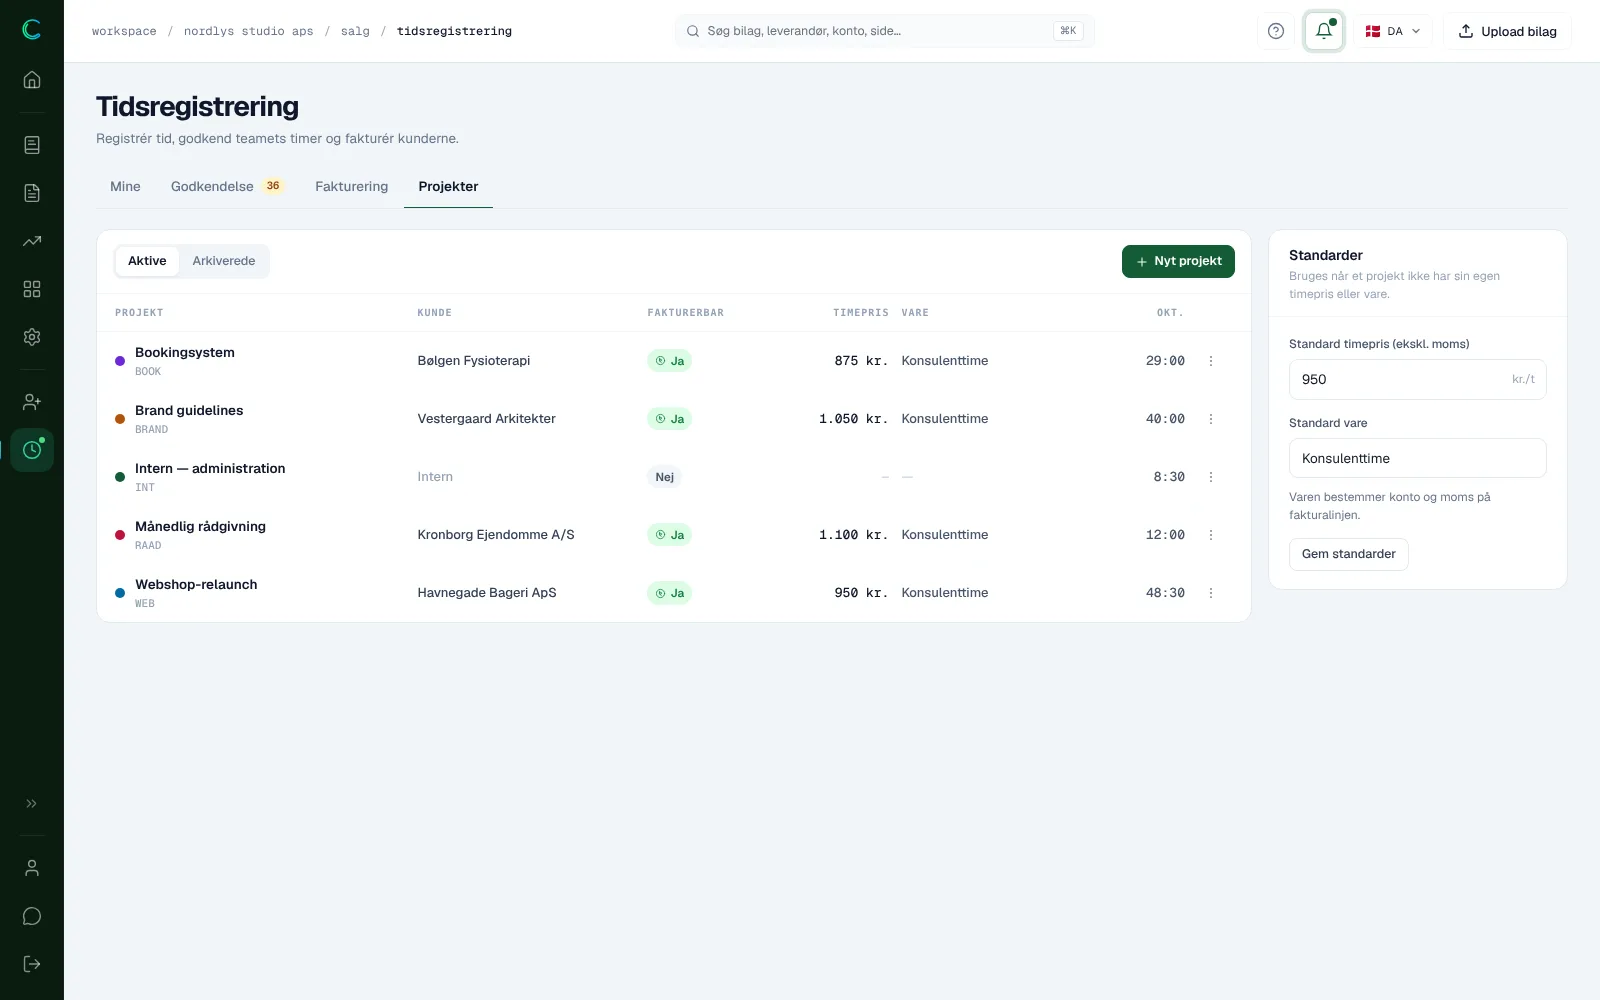
Task: Open the add-user icon in sidebar
Action: pyautogui.click(x=32, y=402)
